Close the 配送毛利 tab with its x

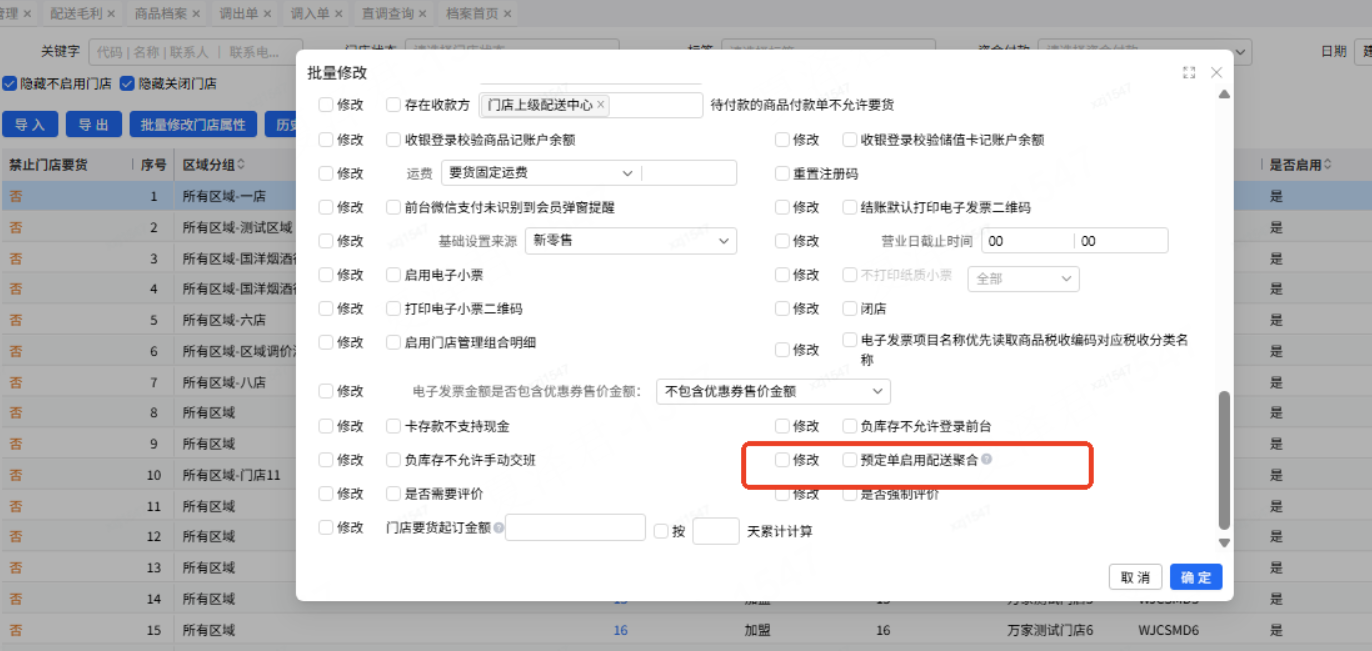[110, 14]
